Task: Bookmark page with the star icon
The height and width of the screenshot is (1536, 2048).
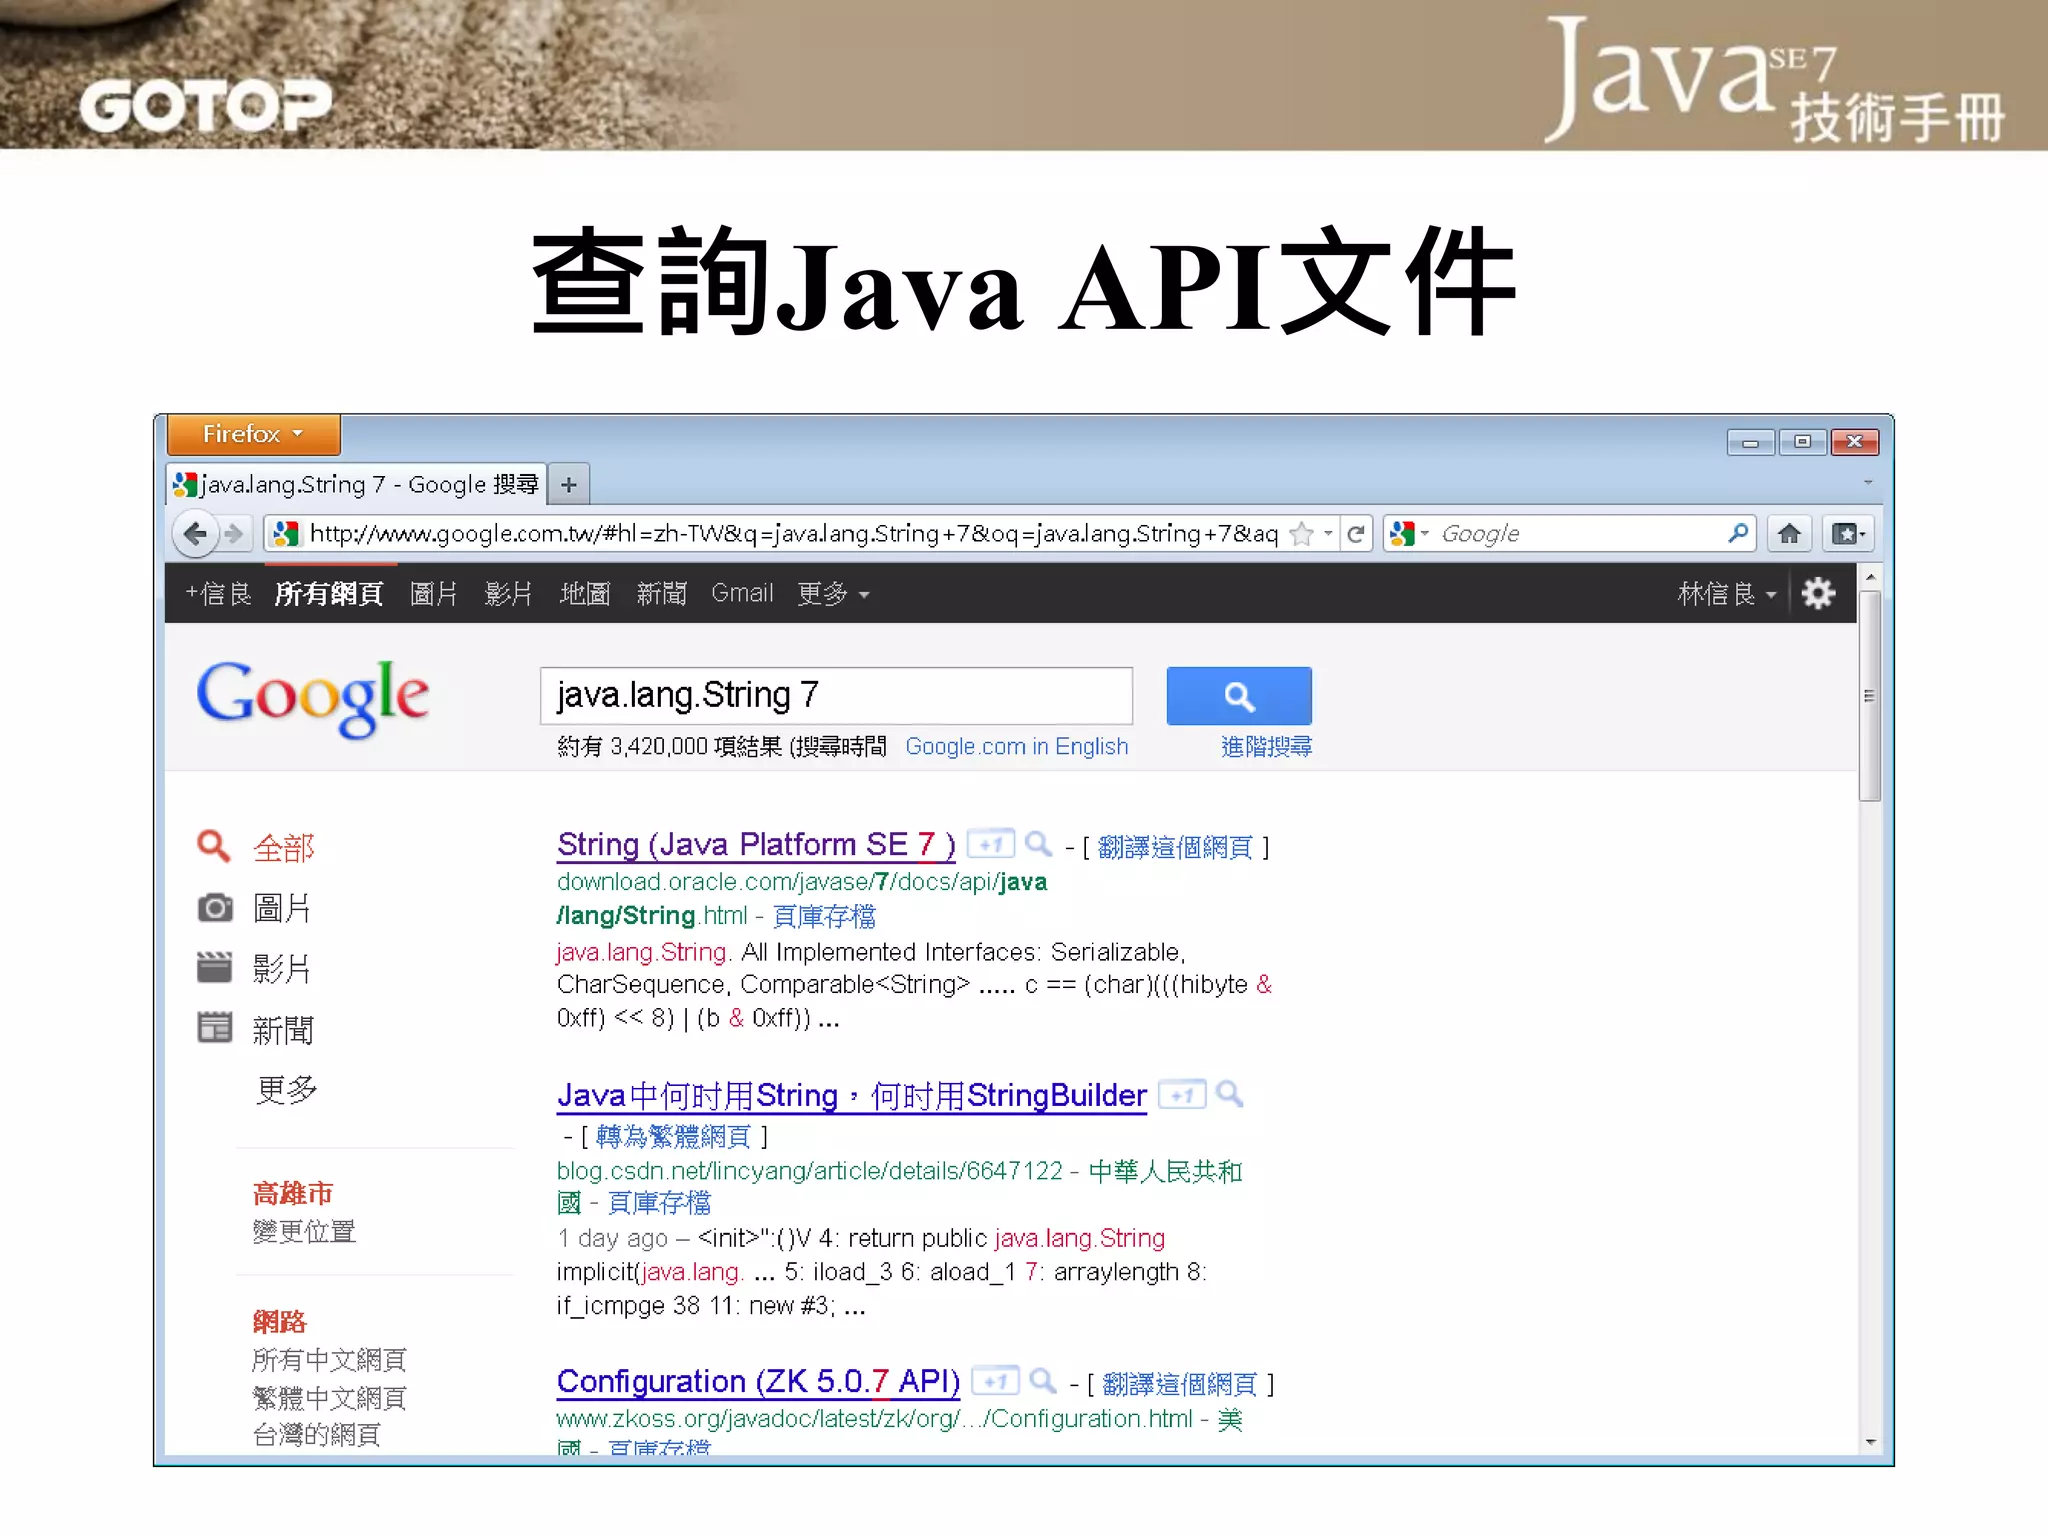Action: click(x=1301, y=534)
